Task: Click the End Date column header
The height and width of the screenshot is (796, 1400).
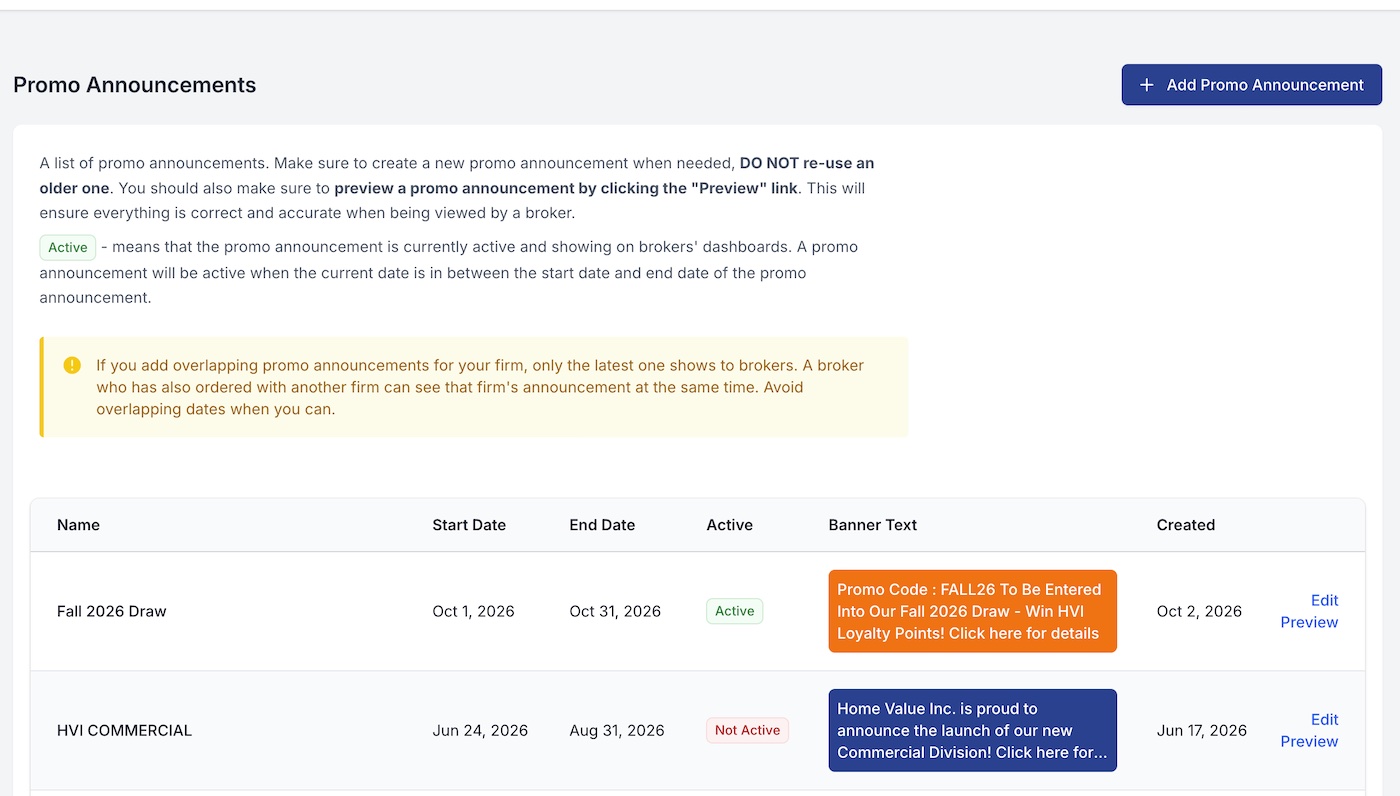Action: point(602,525)
